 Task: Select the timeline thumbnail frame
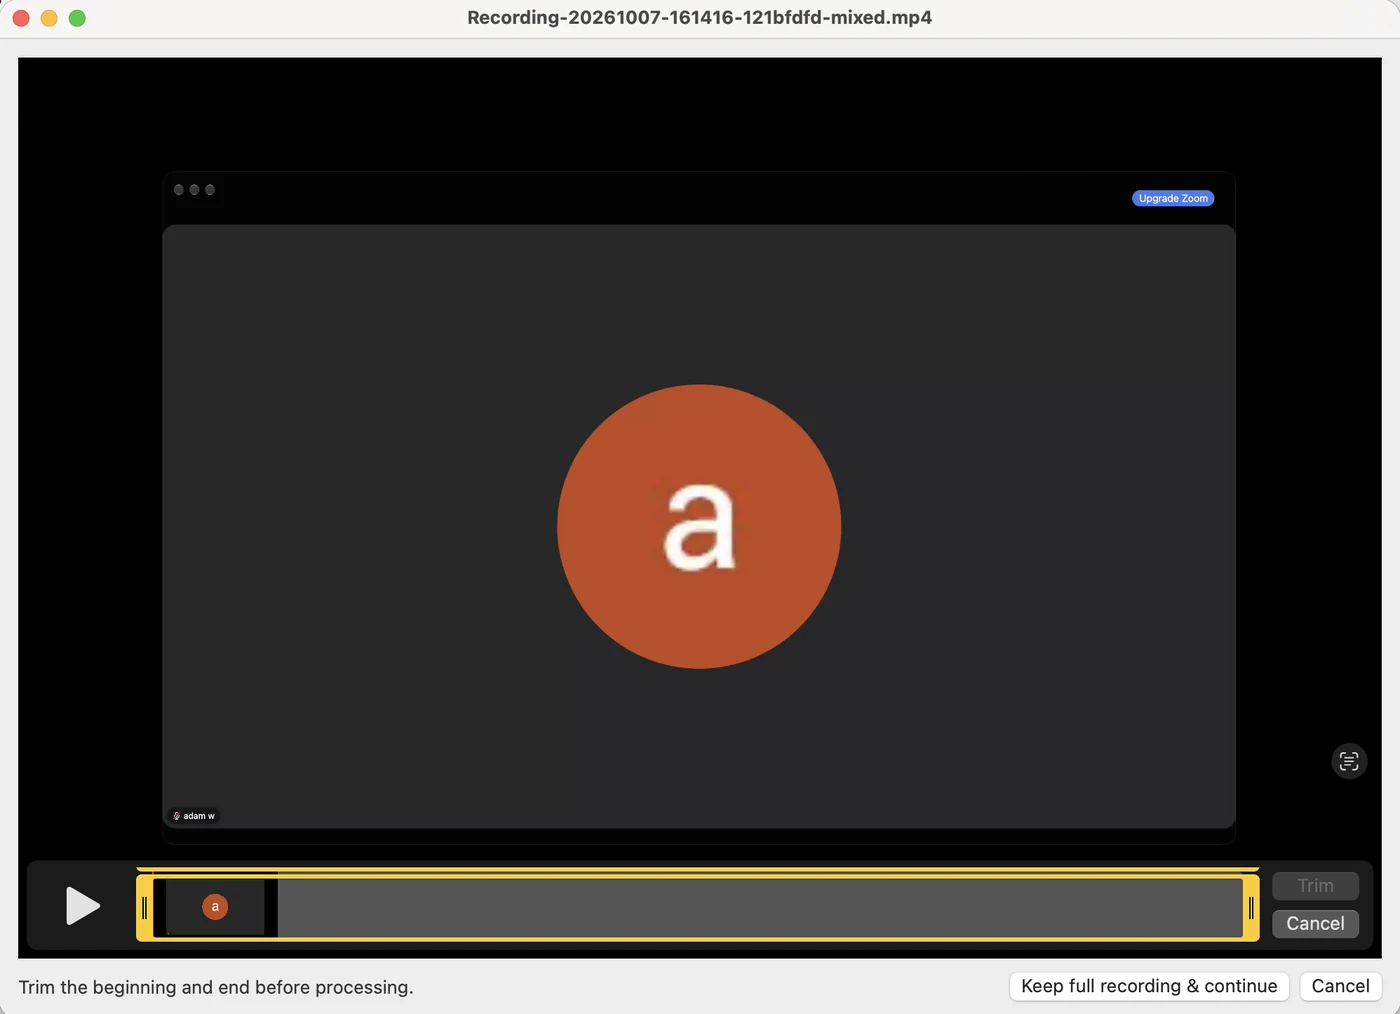(x=215, y=907)
